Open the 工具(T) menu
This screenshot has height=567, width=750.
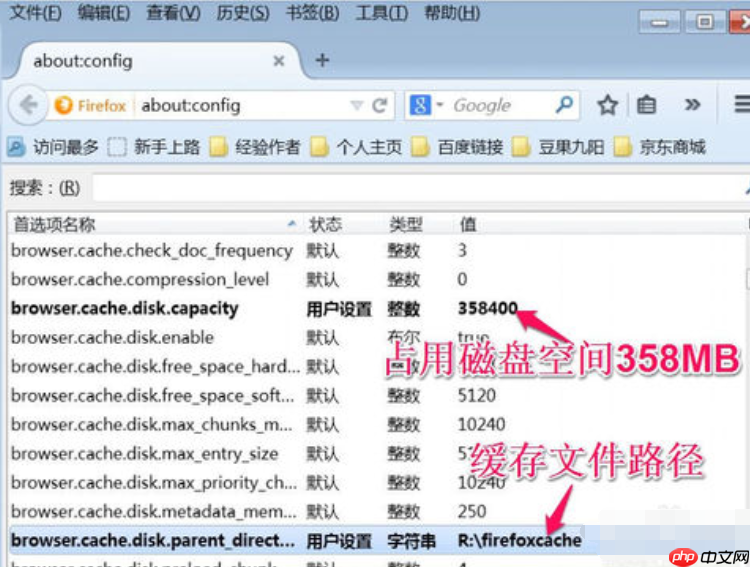tap(382, 13)
